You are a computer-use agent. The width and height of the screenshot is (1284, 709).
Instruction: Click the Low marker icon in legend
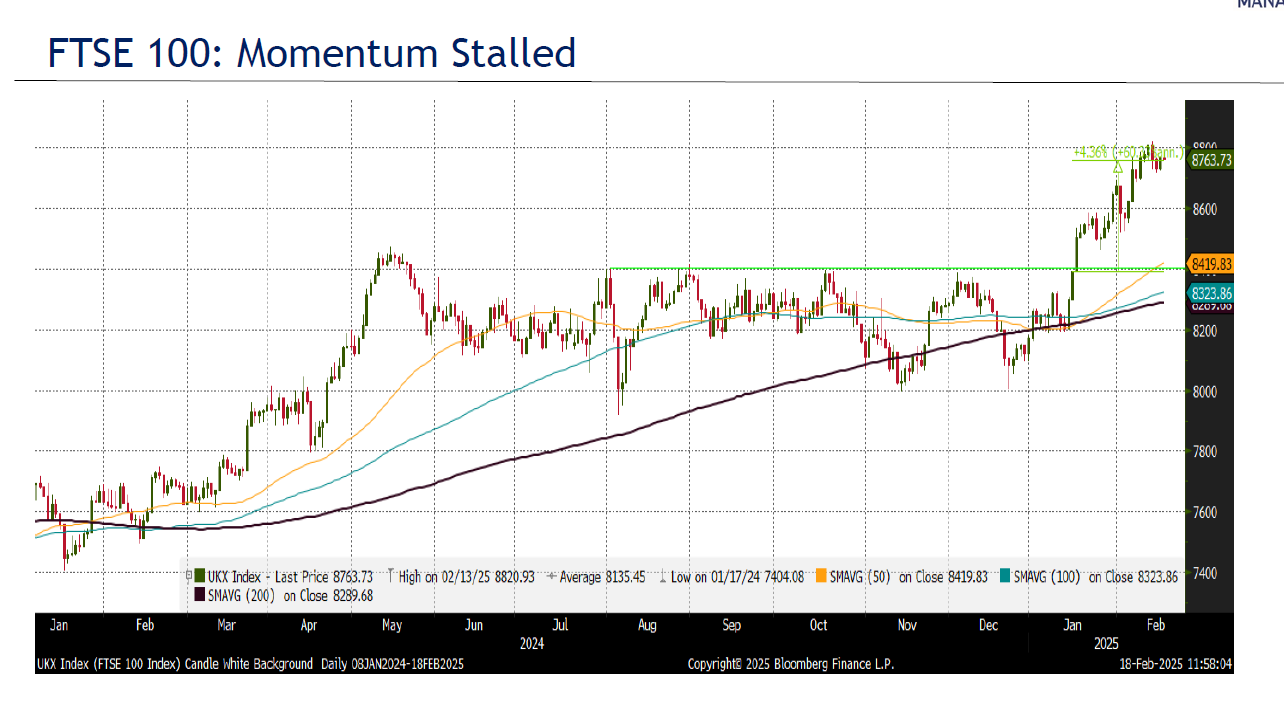coord(662,577)
